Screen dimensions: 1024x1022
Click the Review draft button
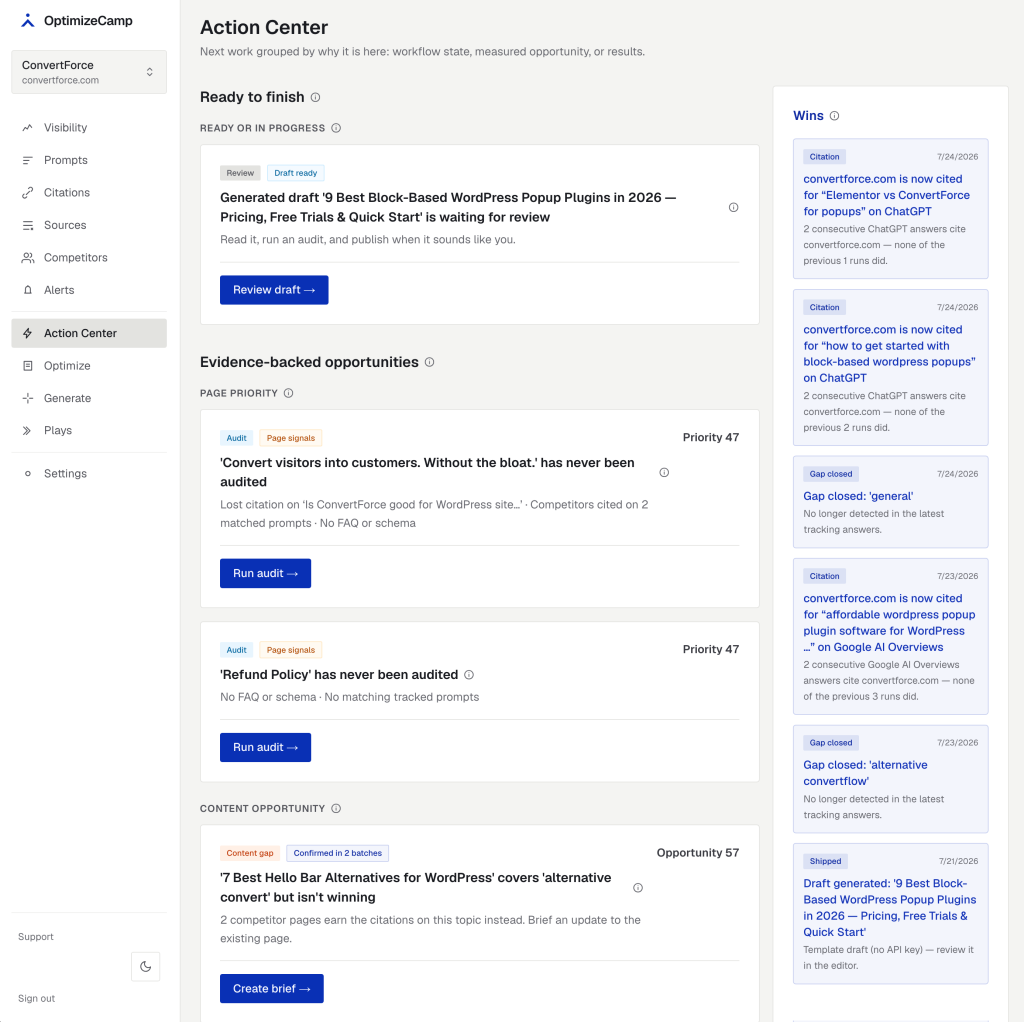point(274,290)
